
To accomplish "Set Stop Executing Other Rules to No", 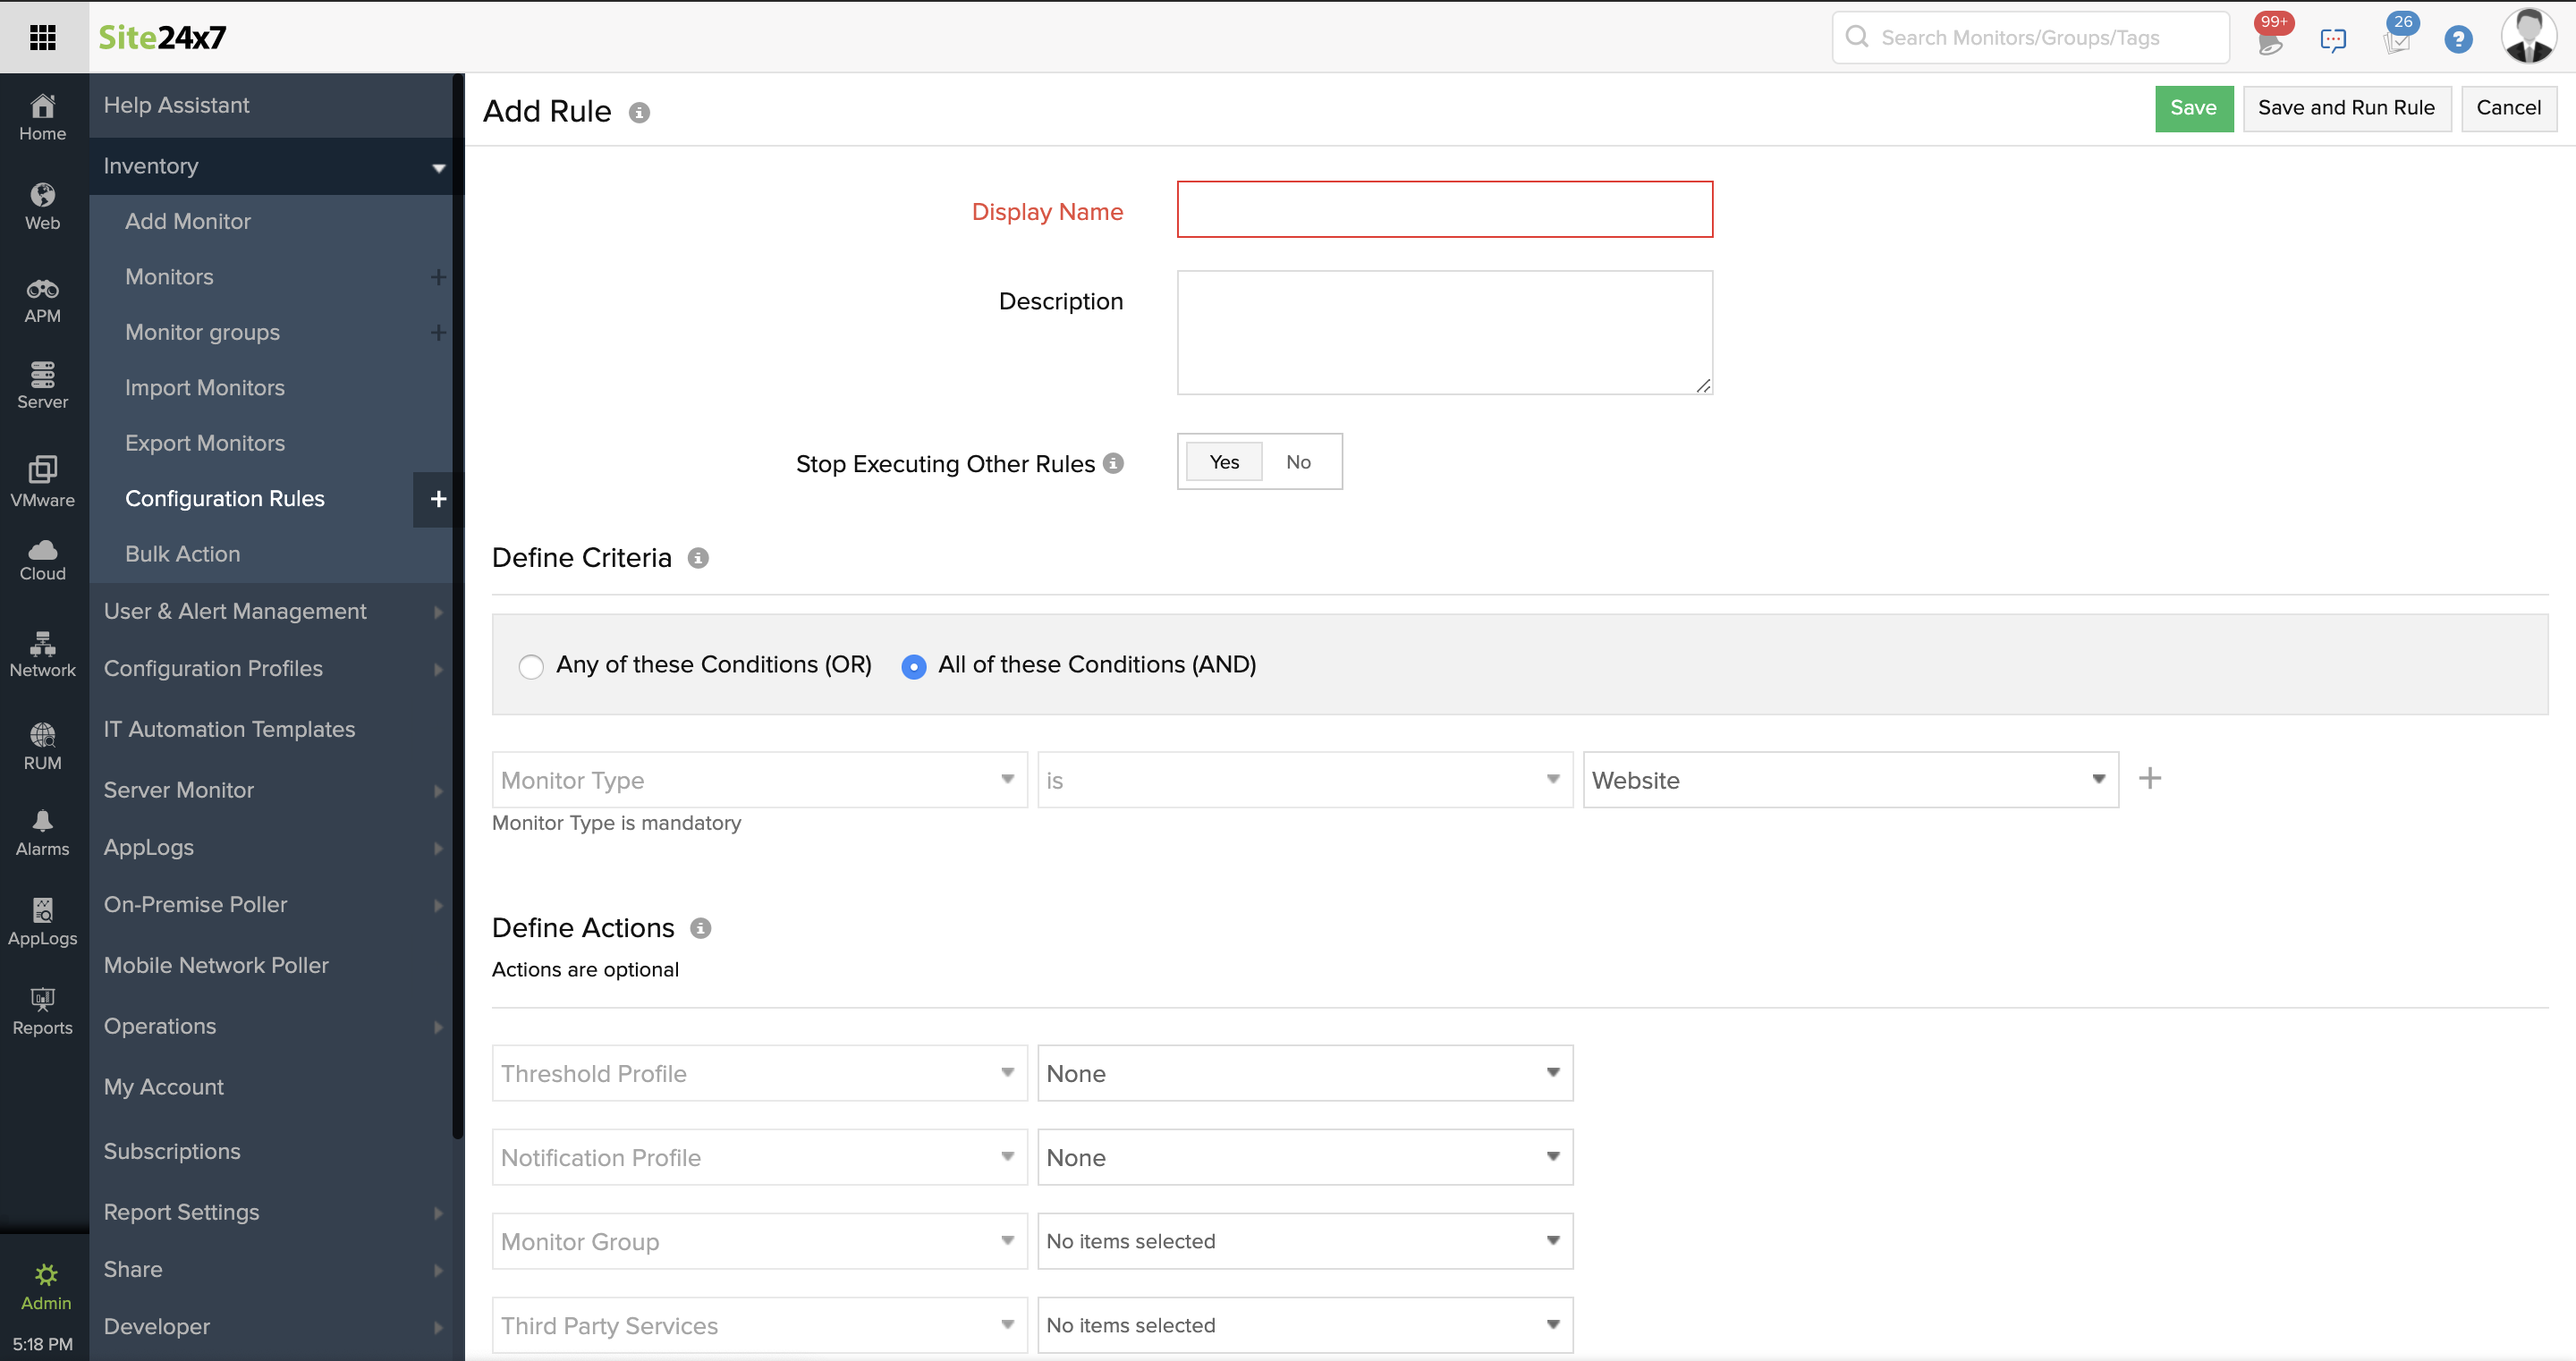I will coord(1298,462).
